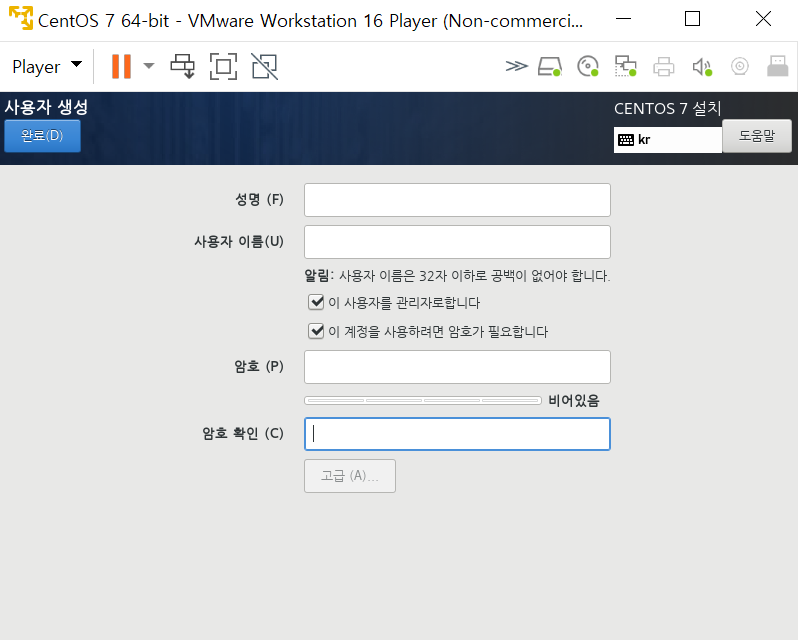This screenshot has height=640, width=798.
Task: Click the printer device icon
Action: [x=664, y=67]
